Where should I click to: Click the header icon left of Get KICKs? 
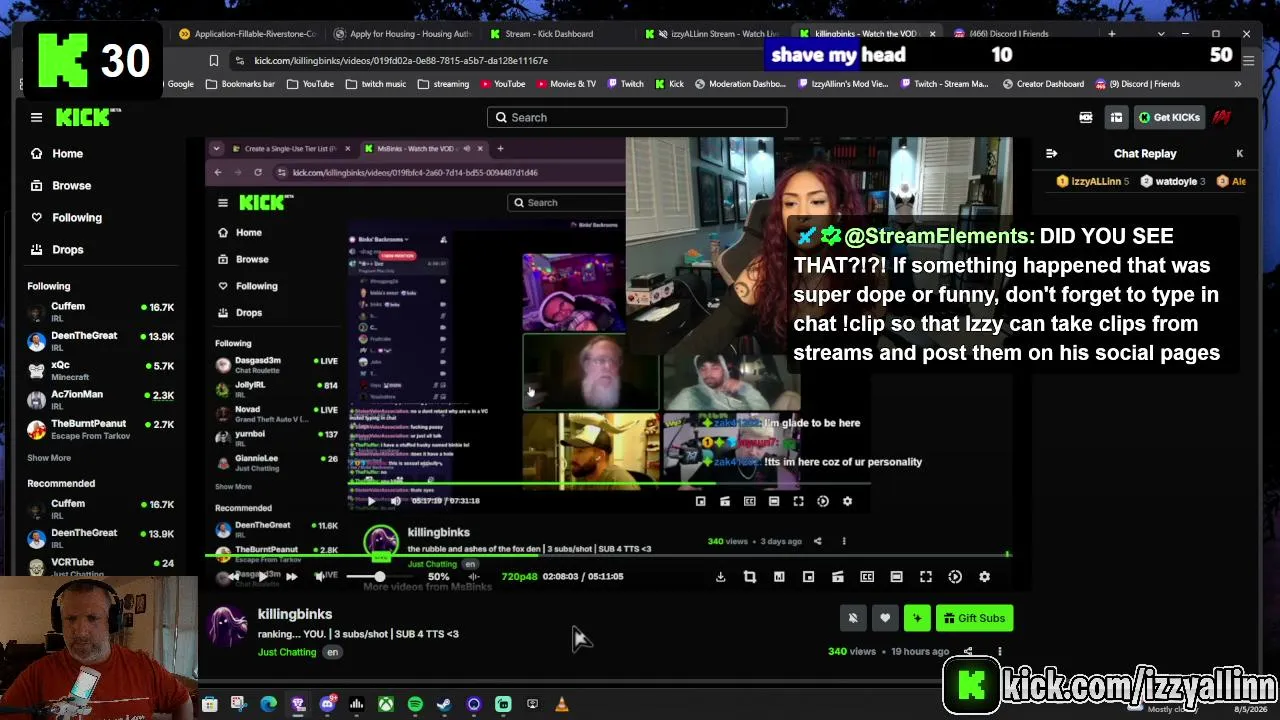[1116, 117]
